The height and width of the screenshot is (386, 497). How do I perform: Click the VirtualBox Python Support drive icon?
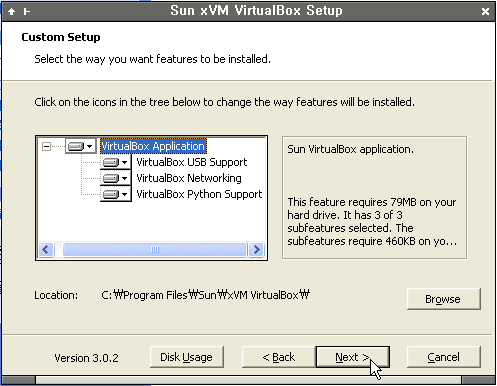(111, 194)
